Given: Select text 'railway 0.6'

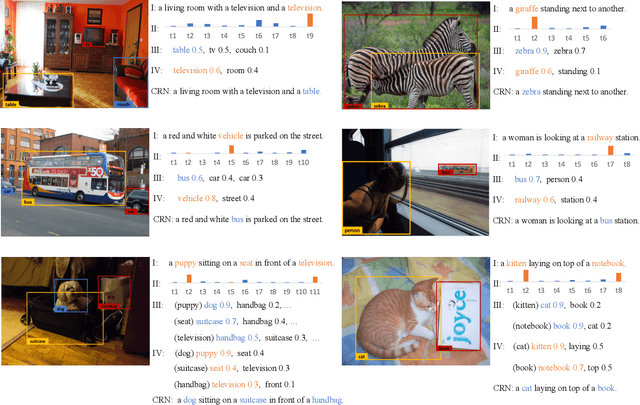Looking at the screenshot, I should (x=535, y=200).
